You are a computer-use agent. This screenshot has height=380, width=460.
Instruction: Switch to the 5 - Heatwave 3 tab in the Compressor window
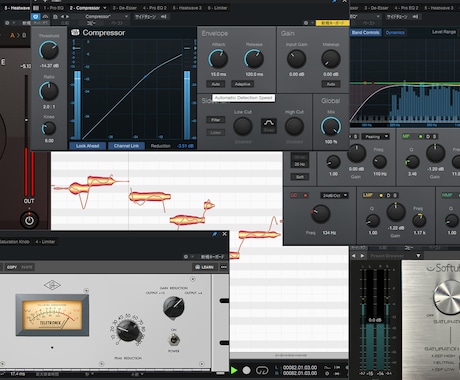pyautogui.click(x=187, y=8)
